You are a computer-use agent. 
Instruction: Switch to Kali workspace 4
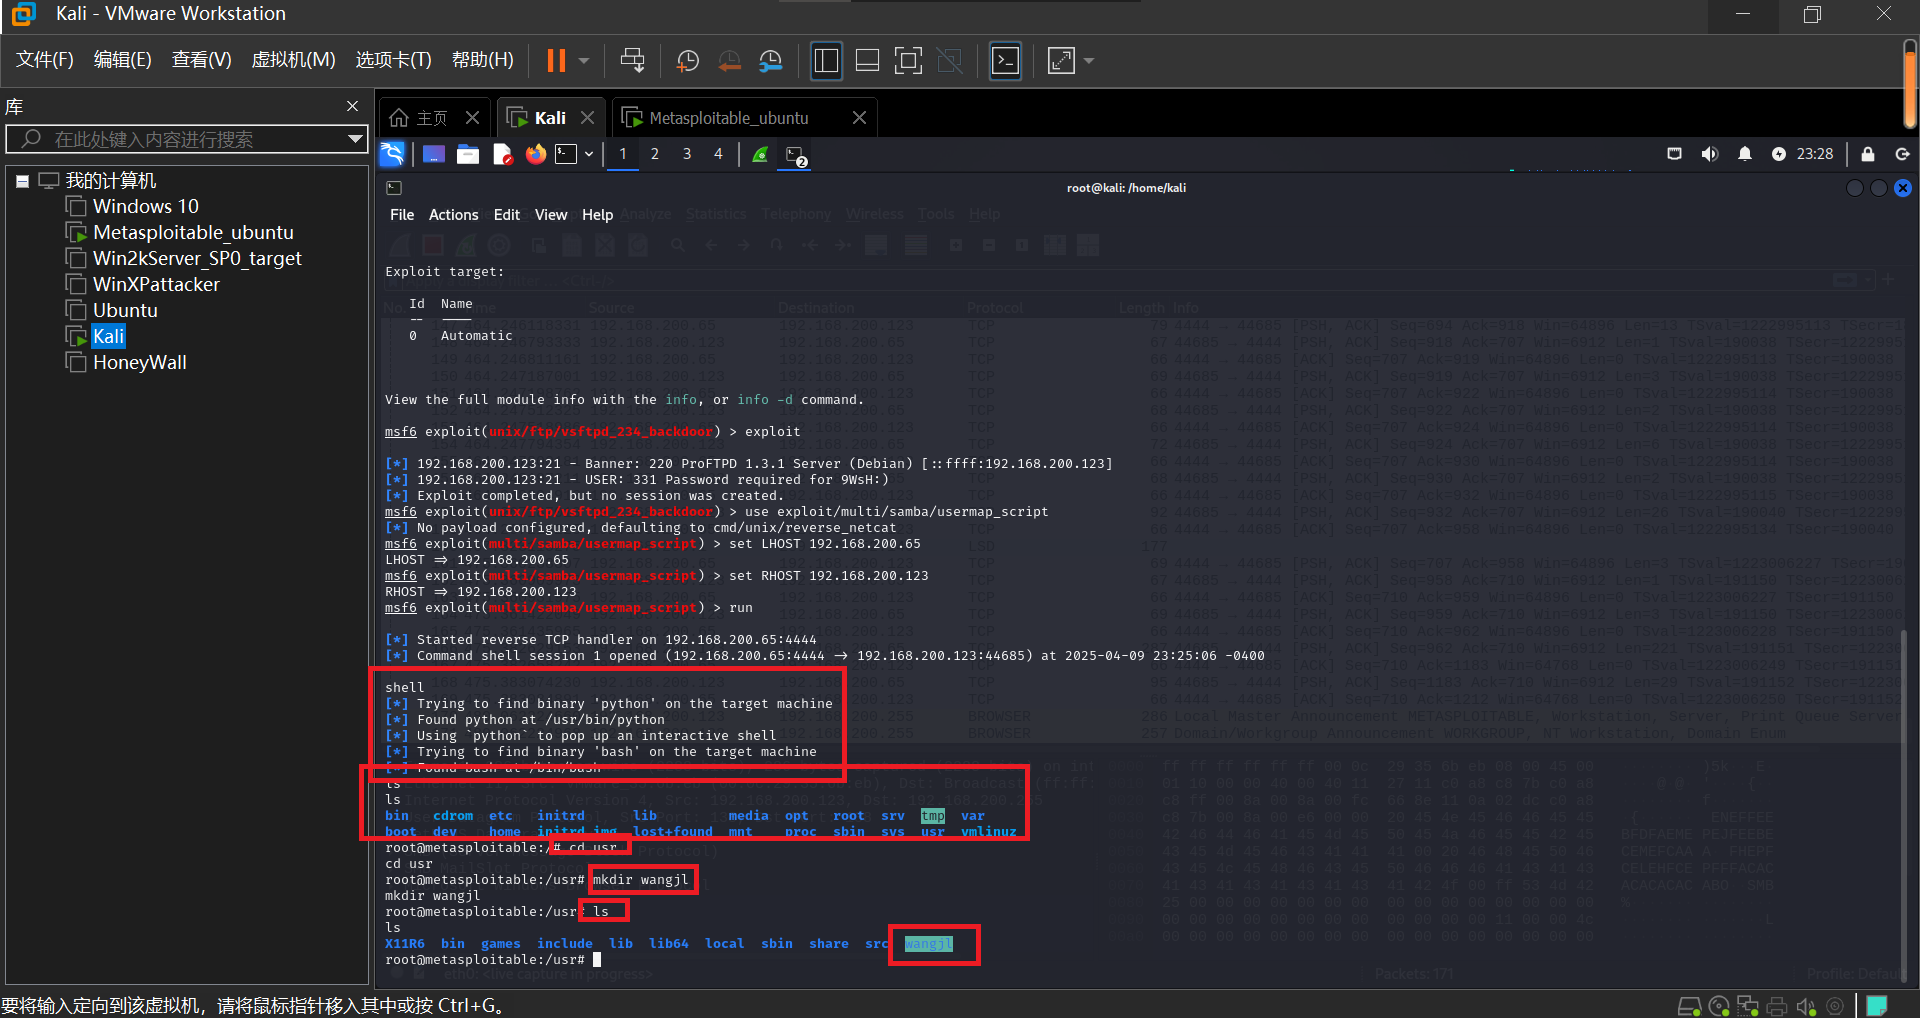point(718,154)
